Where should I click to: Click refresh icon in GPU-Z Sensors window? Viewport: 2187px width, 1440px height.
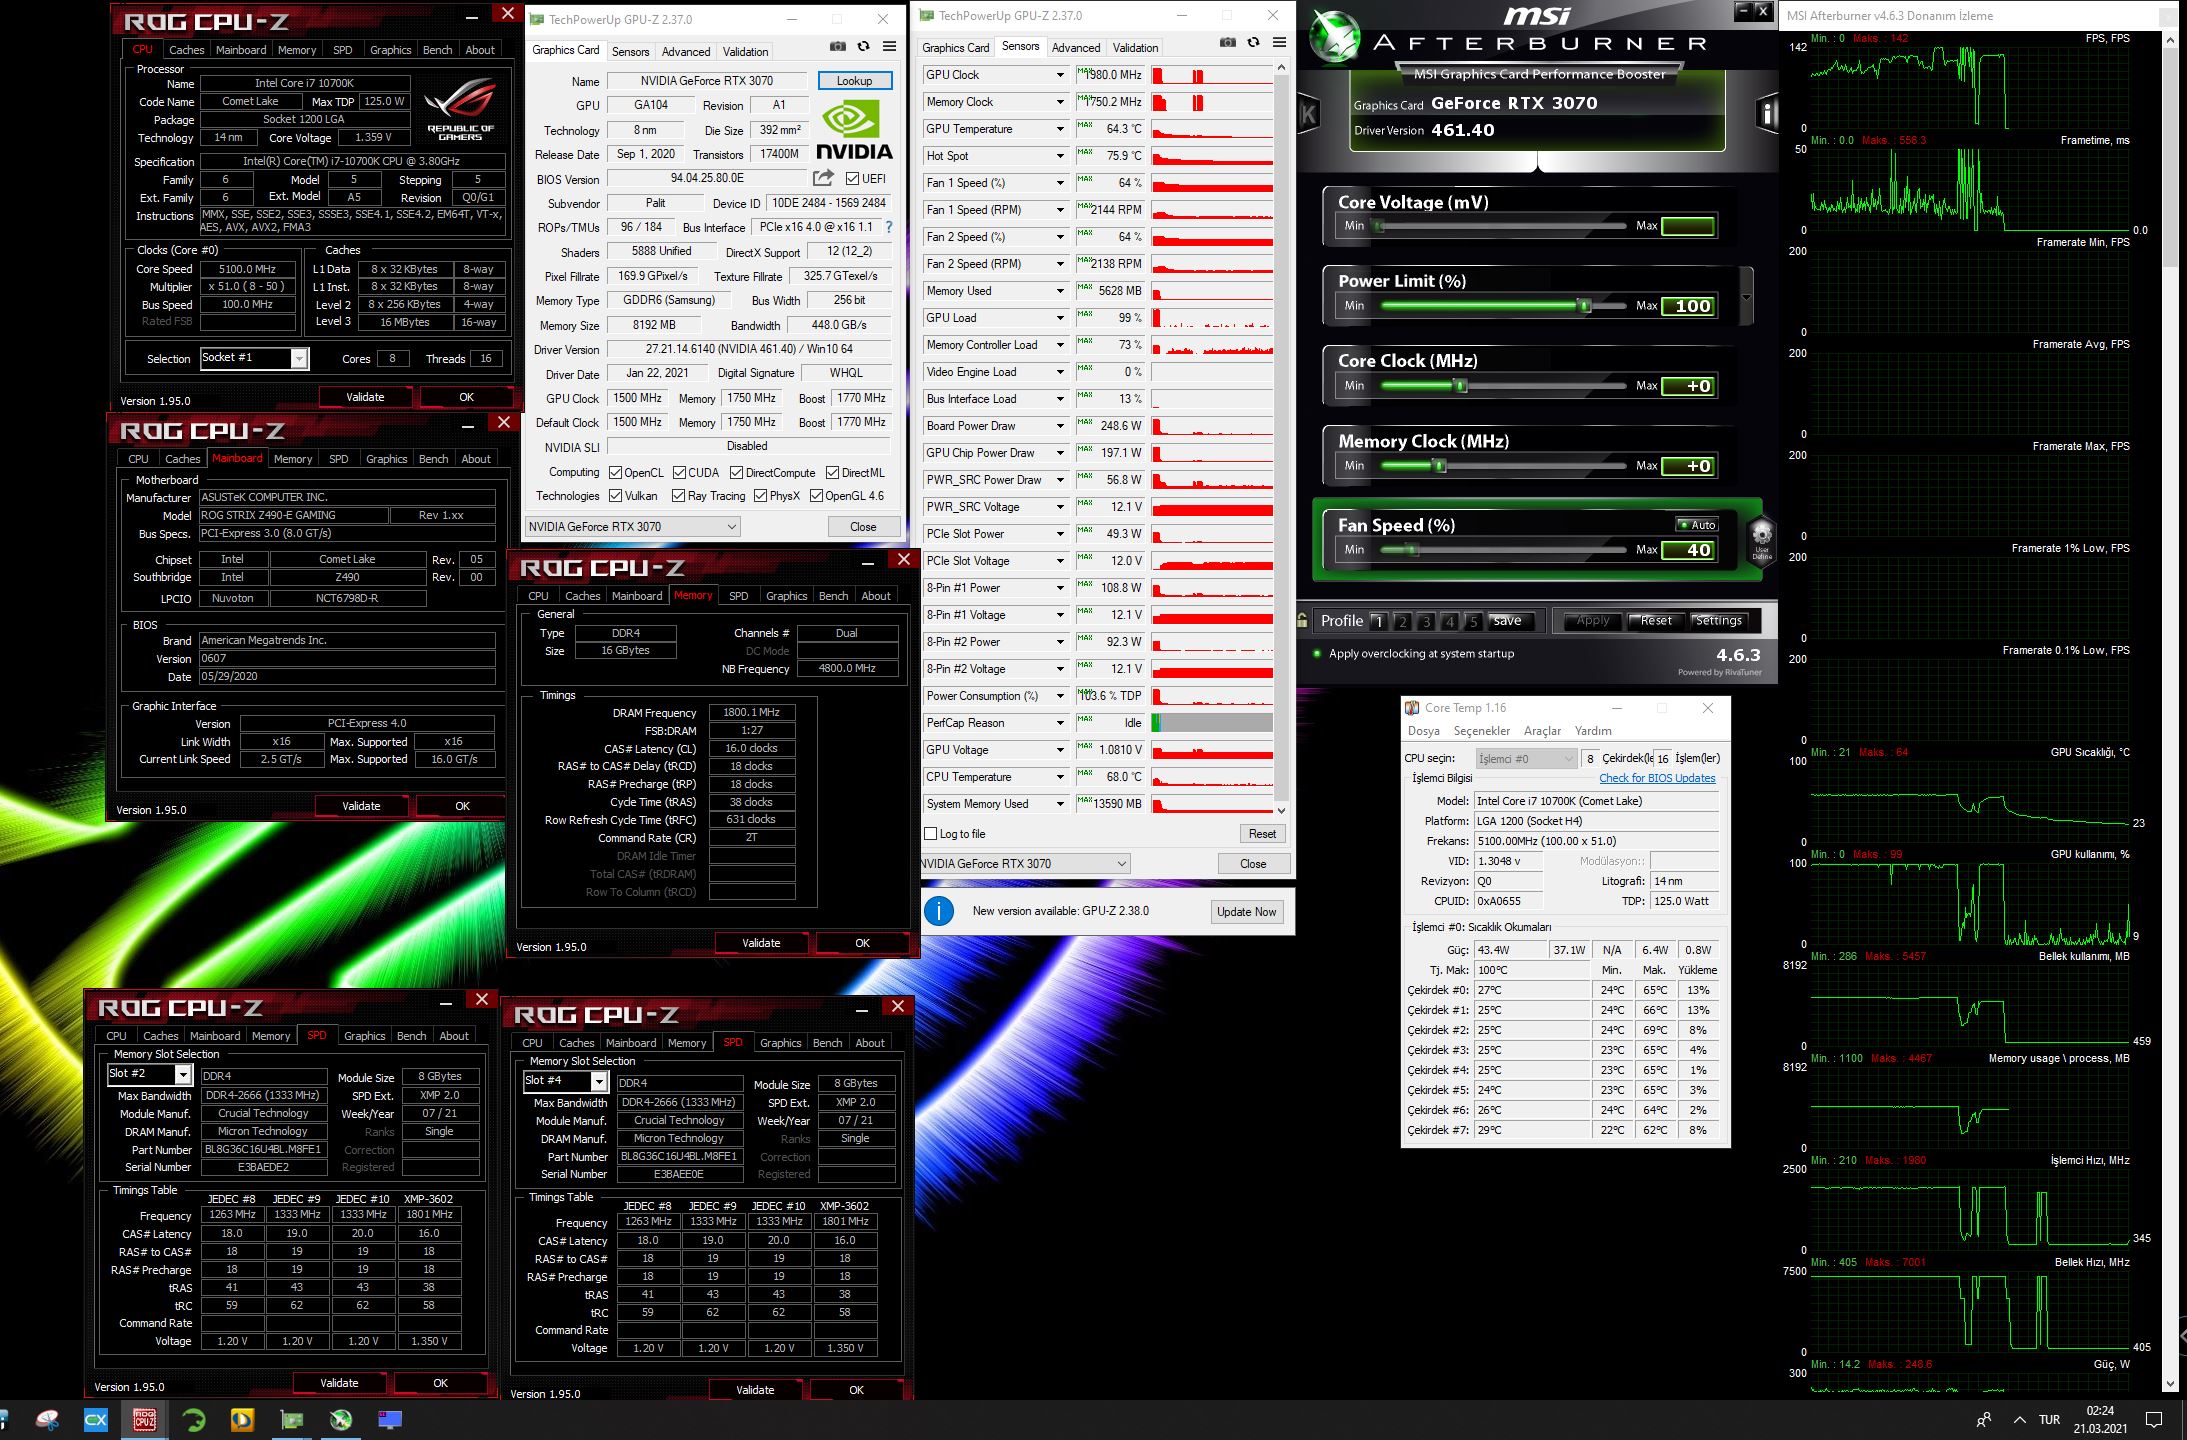pos(1253,43)
